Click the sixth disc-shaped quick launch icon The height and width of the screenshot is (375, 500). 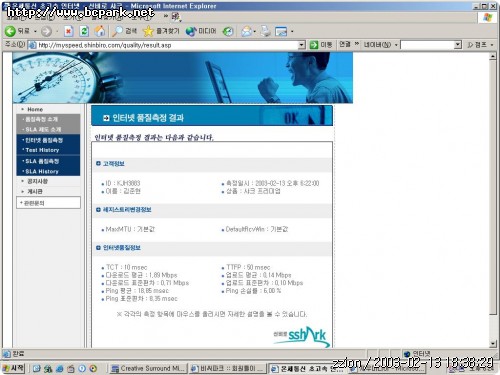tap(93, 368)
